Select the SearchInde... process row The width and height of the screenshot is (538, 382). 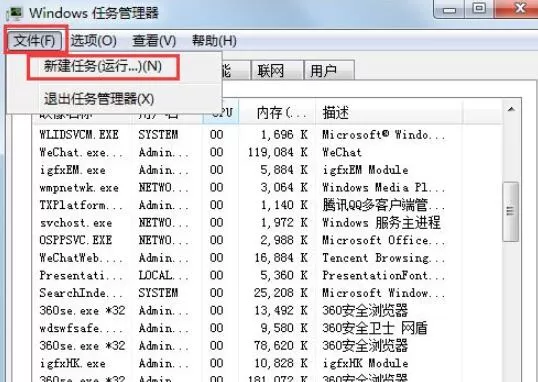268,293
